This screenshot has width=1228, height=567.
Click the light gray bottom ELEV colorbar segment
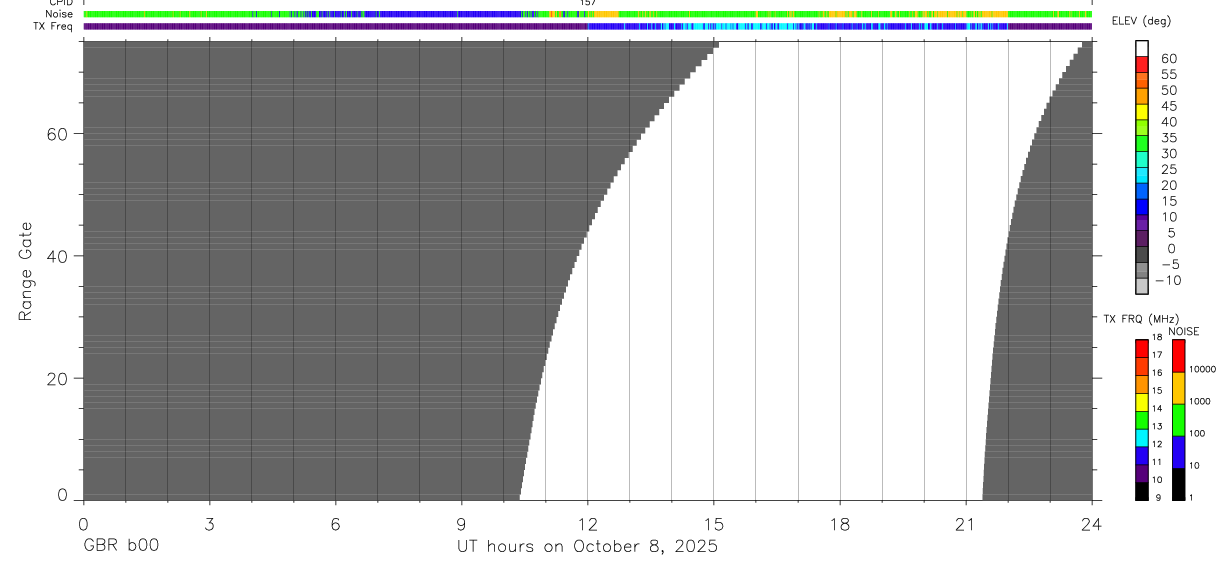pos(1142,286)
